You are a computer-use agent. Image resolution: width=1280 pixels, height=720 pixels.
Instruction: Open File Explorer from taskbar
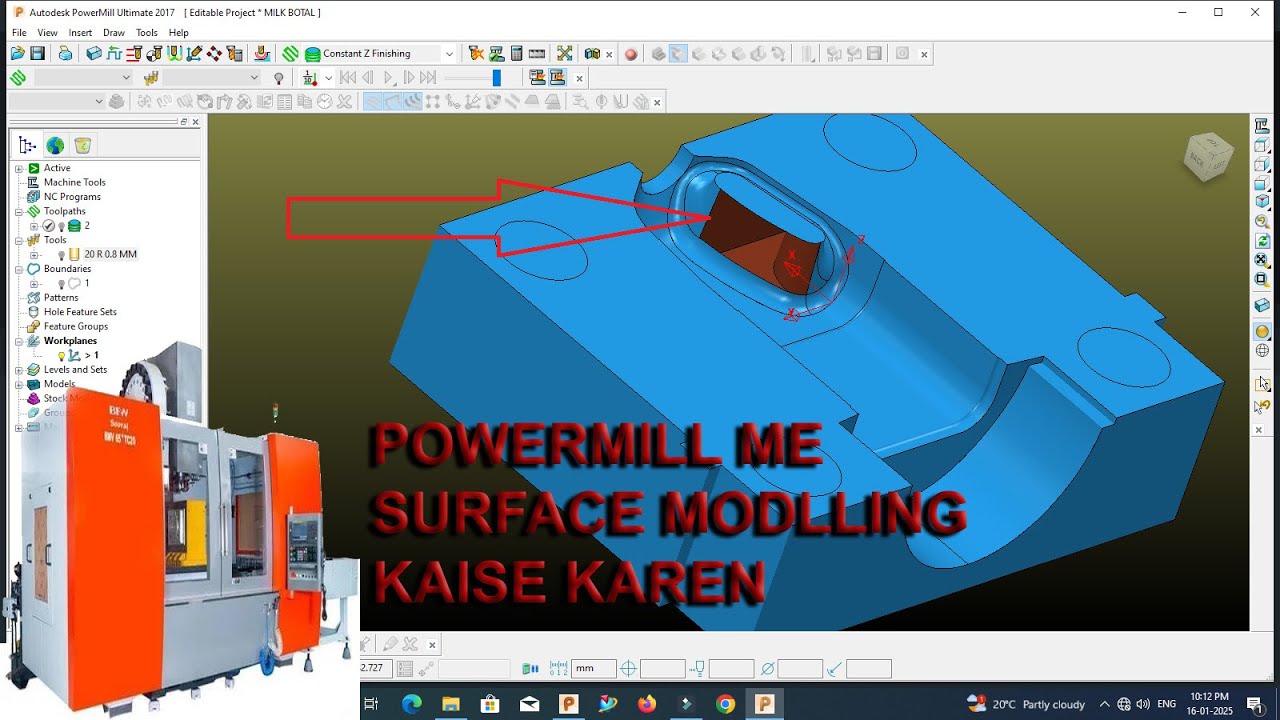point(450,704)
